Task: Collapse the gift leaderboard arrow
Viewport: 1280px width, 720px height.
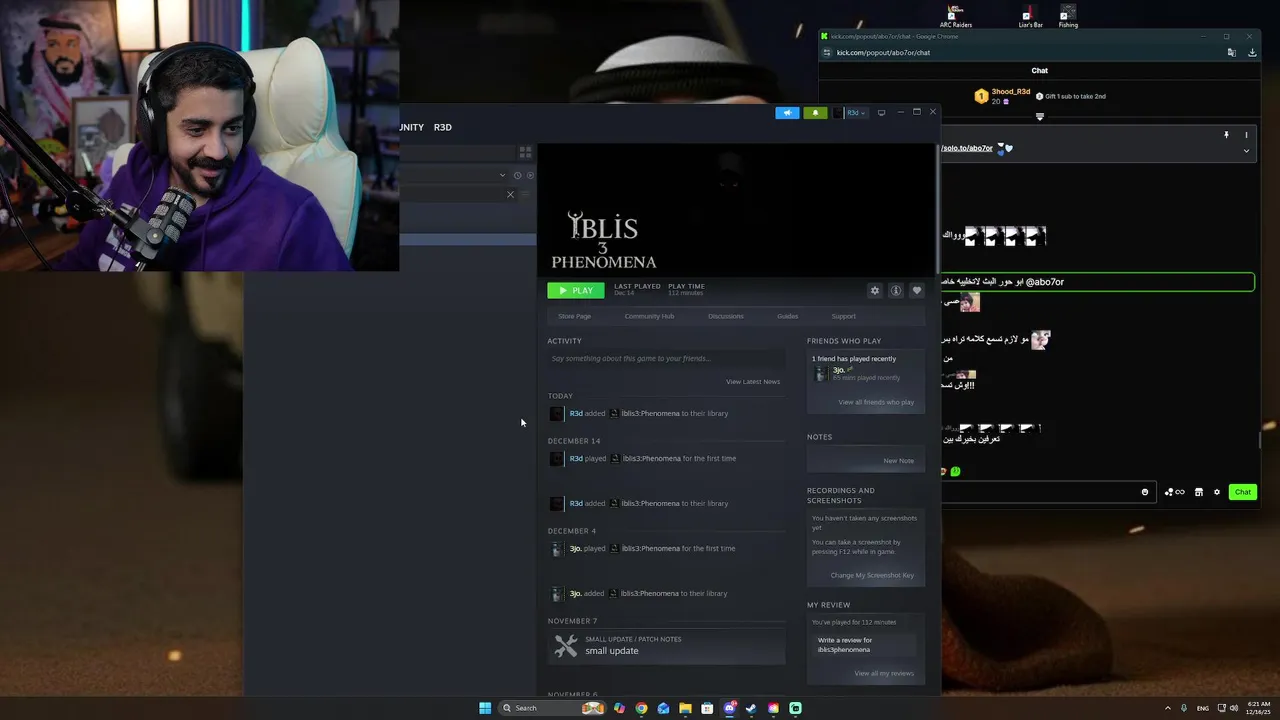Action: (x=1040, y=117)
